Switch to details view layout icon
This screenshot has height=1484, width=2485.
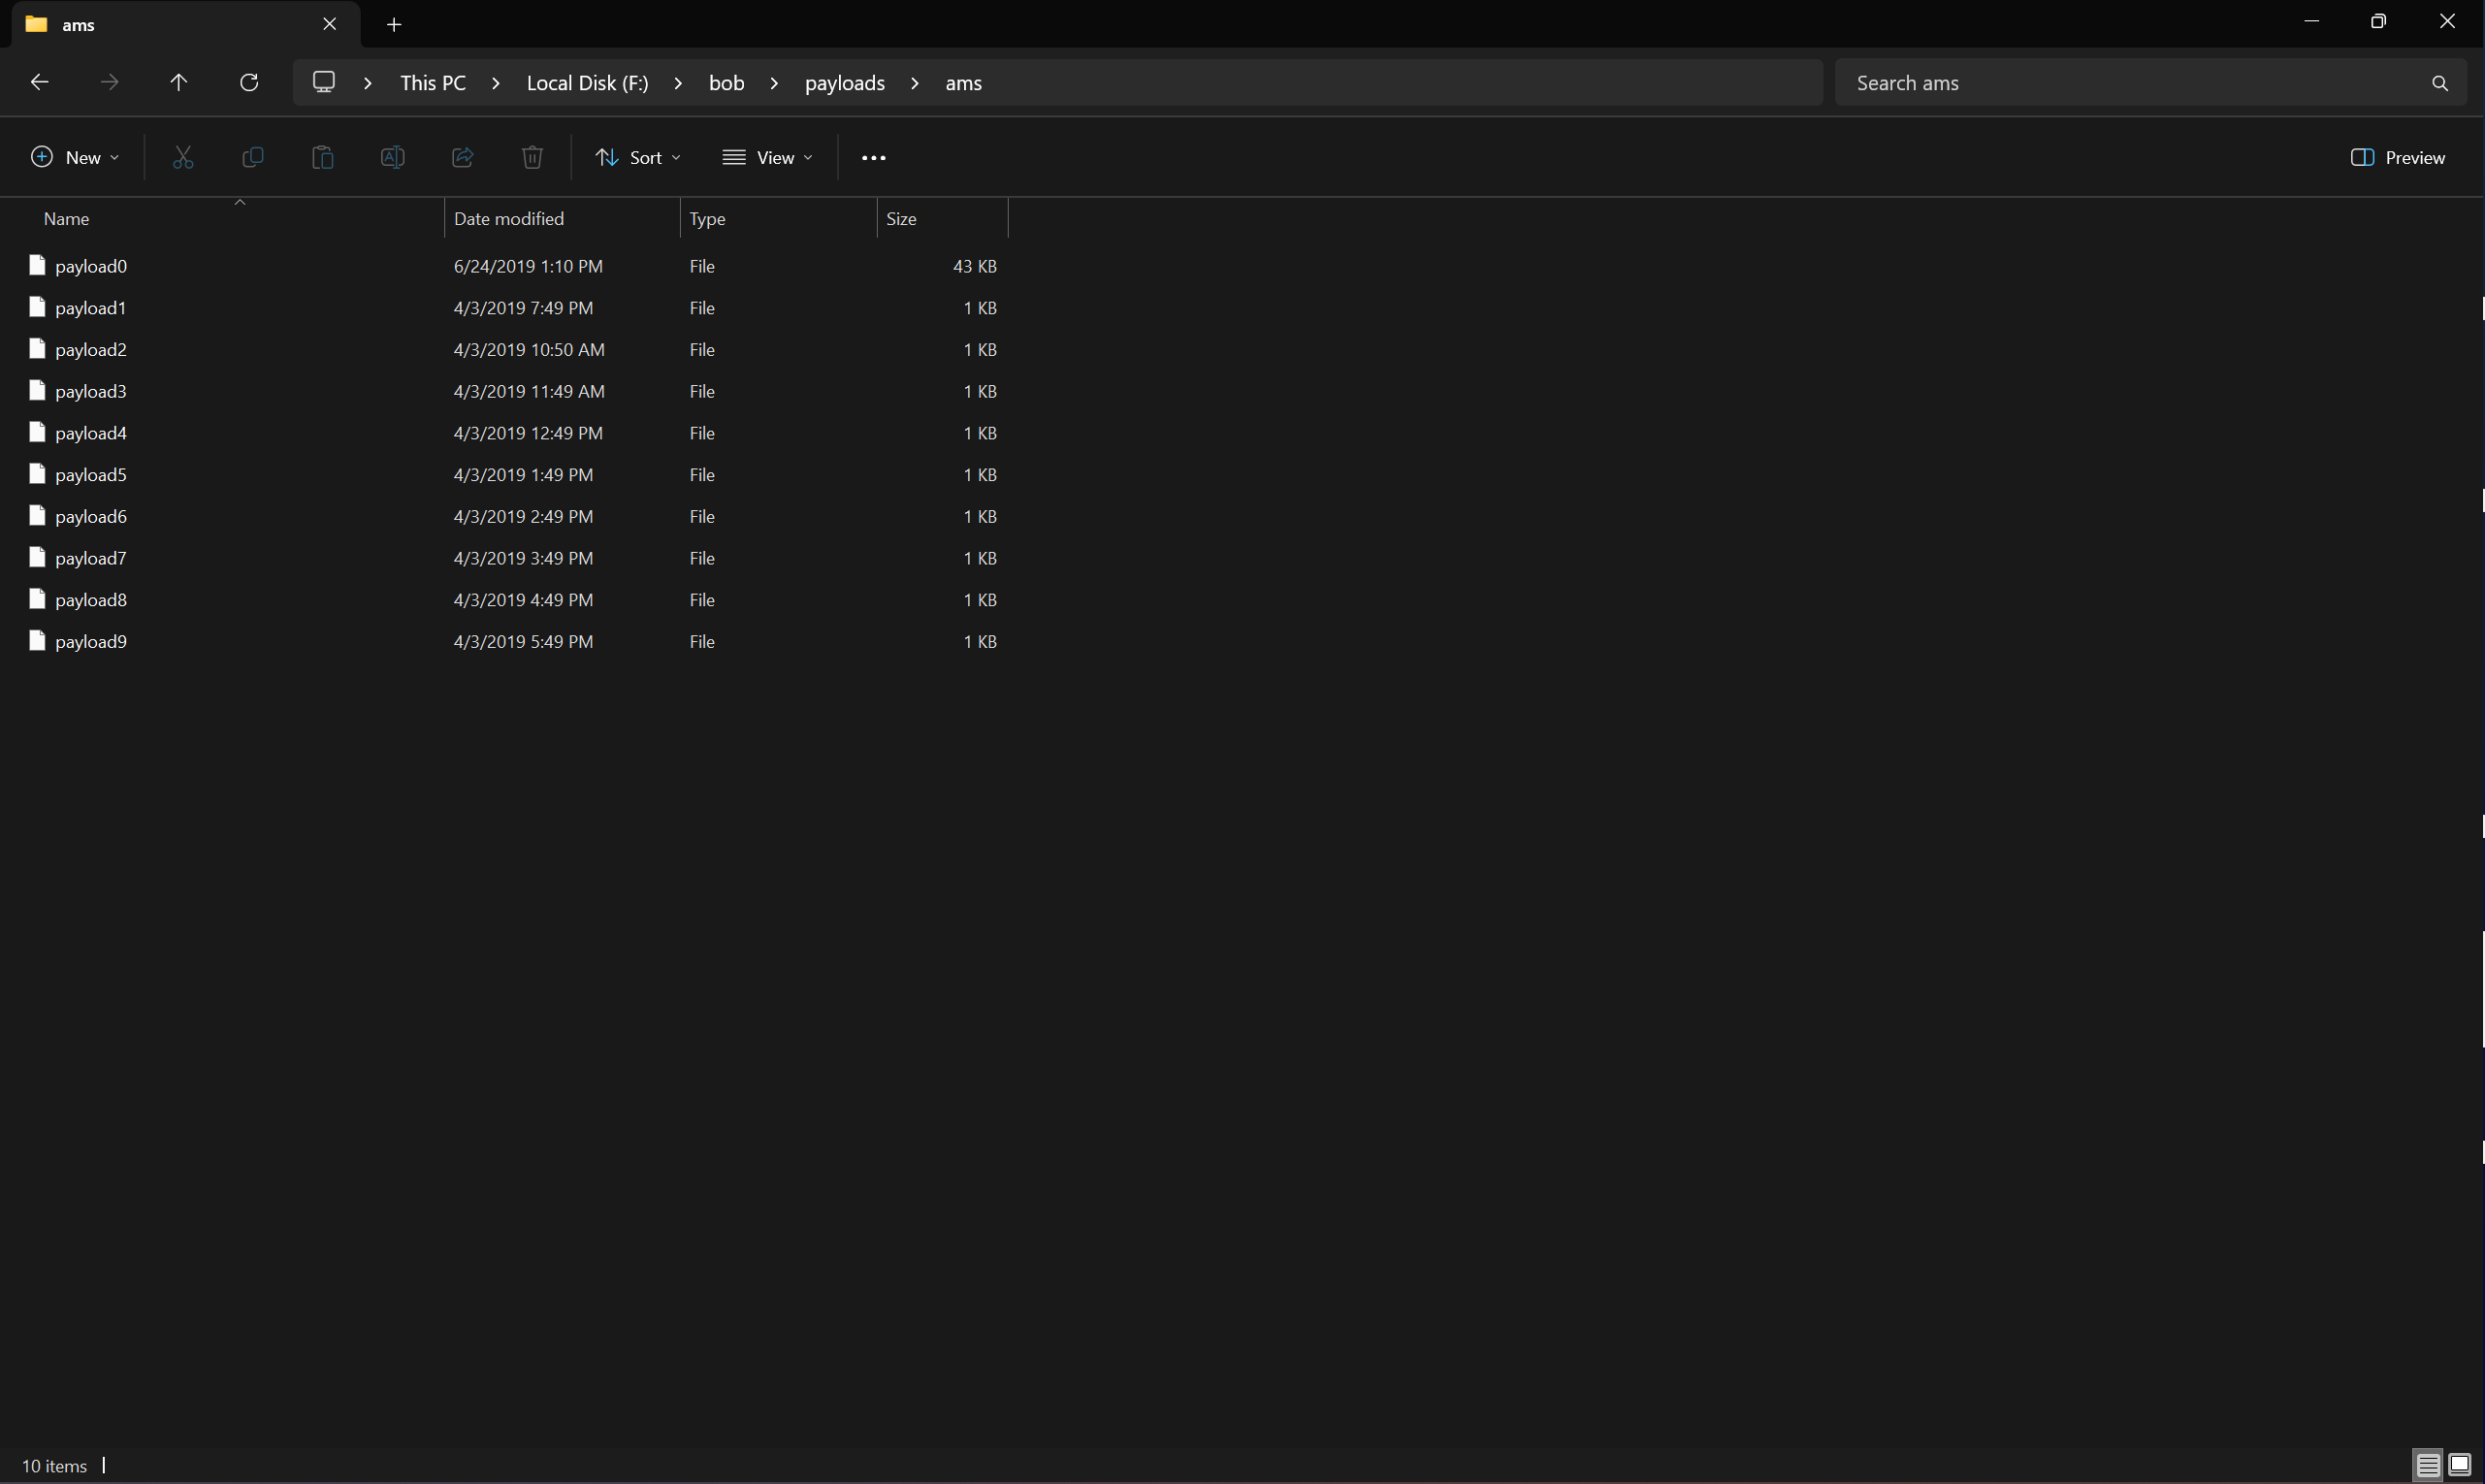2428,1465
